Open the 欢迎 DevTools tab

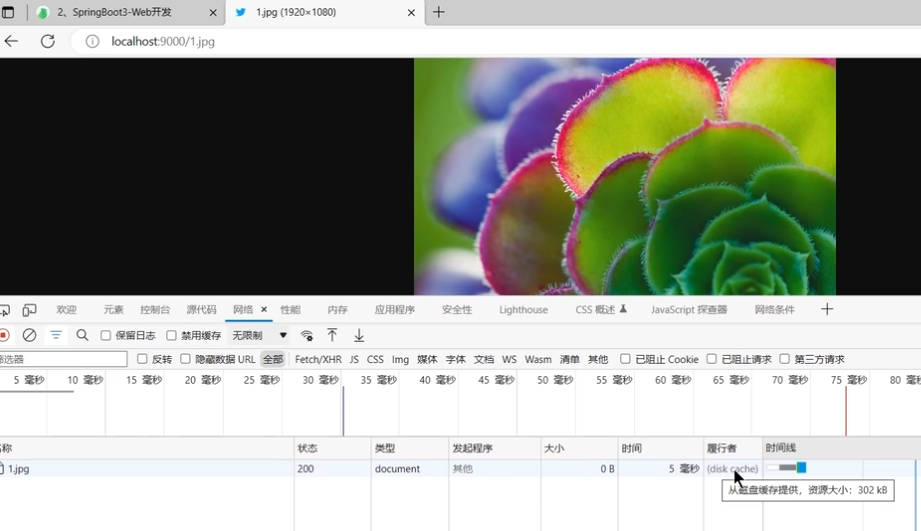tap(66, 310)
